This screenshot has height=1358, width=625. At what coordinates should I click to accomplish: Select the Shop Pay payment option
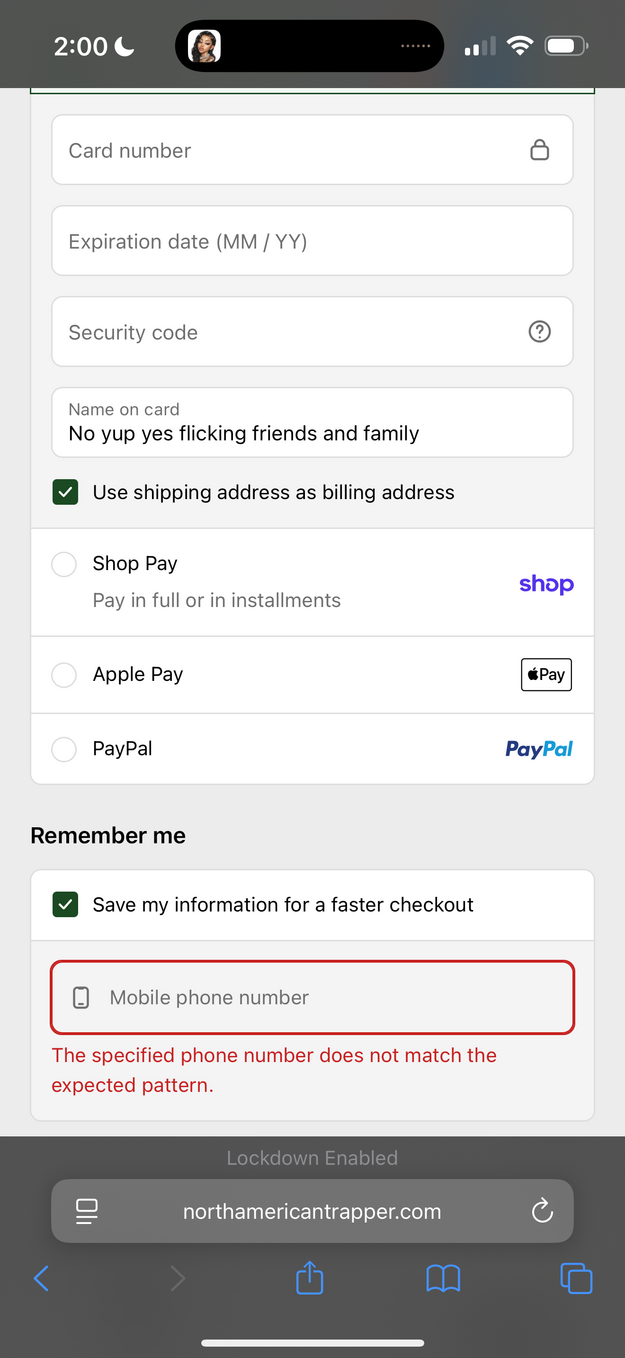[64, 564]
